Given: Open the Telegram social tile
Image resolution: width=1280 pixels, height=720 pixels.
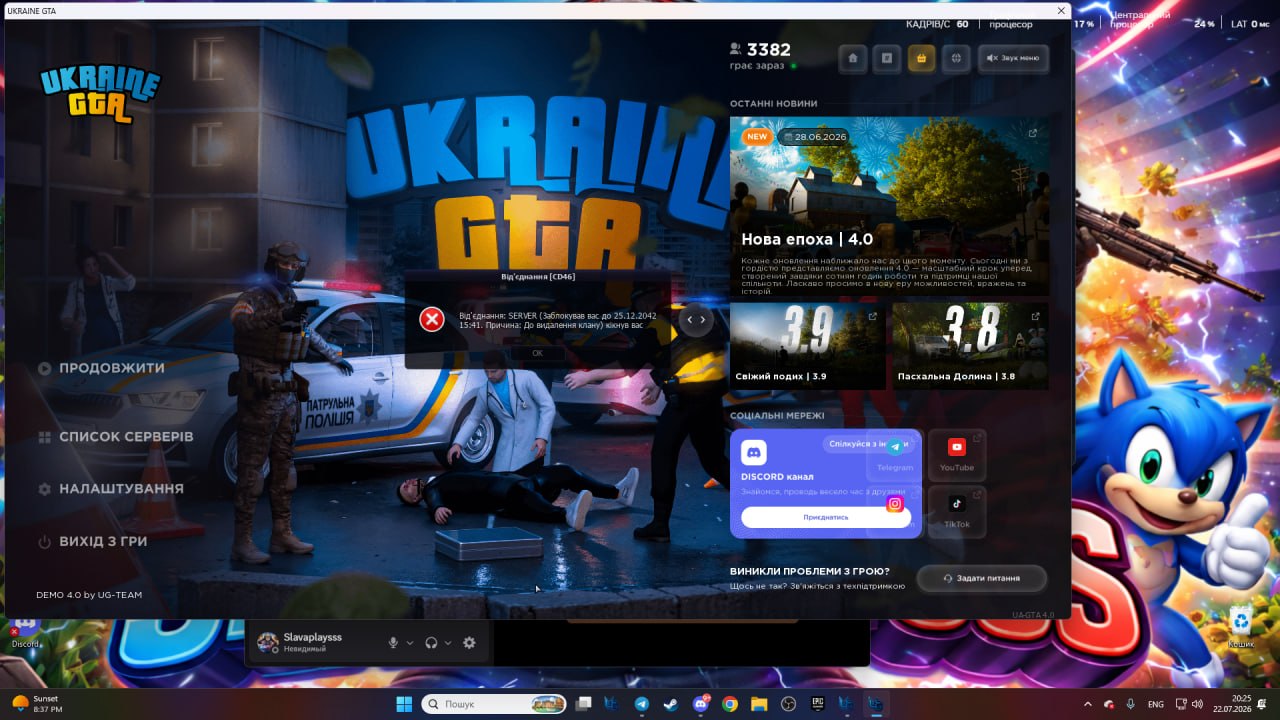Looking at the screenshot, I should click(x=895, y=455).
